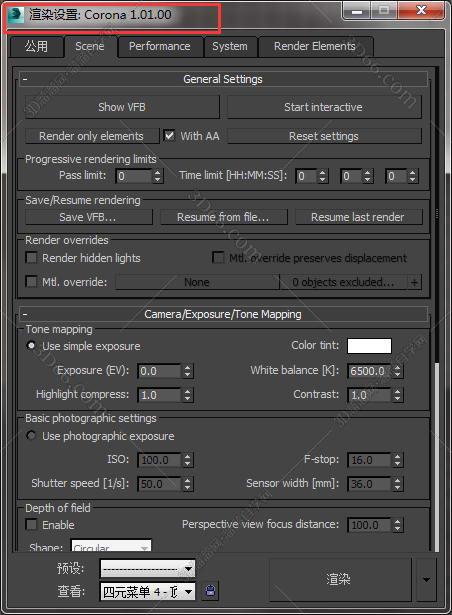Enable Depth of field checkbox
The height and width of the screenshot is (615, 452).
[x=31, y=524]
